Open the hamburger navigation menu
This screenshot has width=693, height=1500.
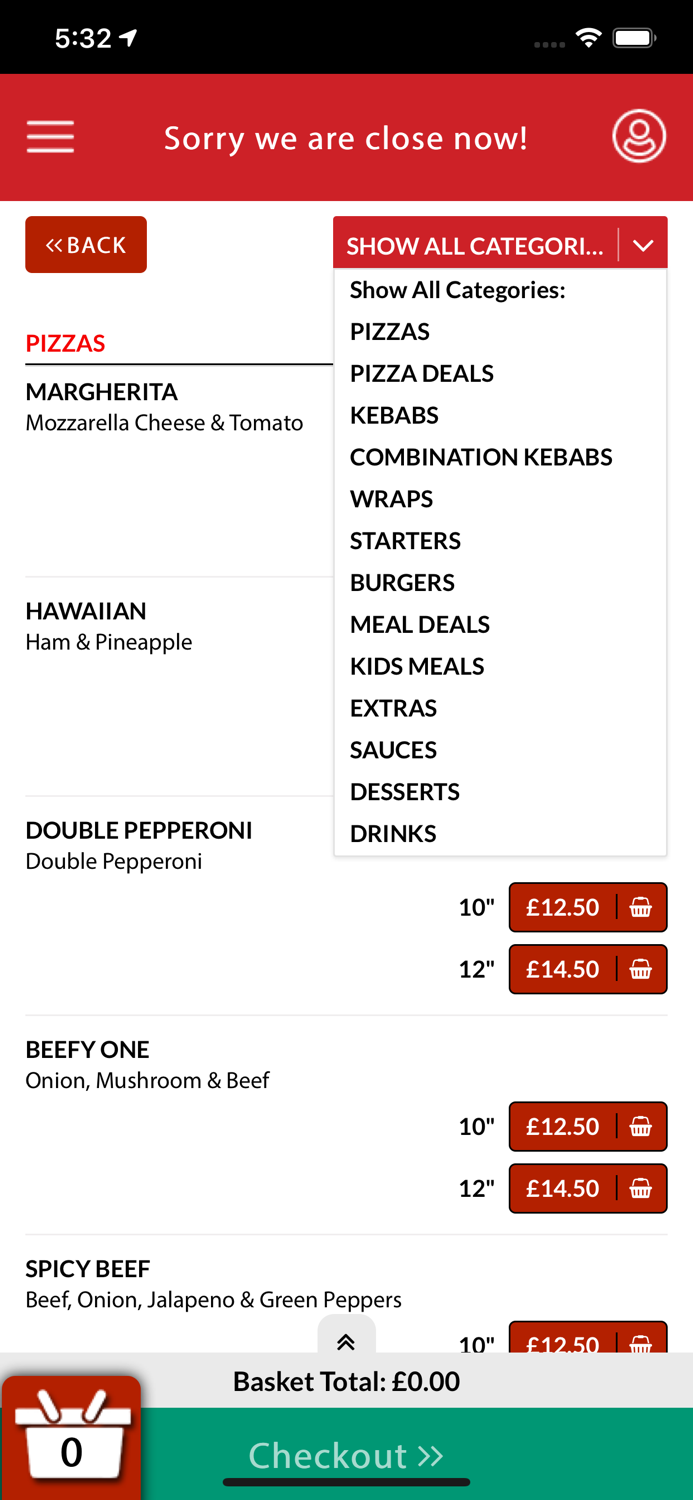(50, 137)
